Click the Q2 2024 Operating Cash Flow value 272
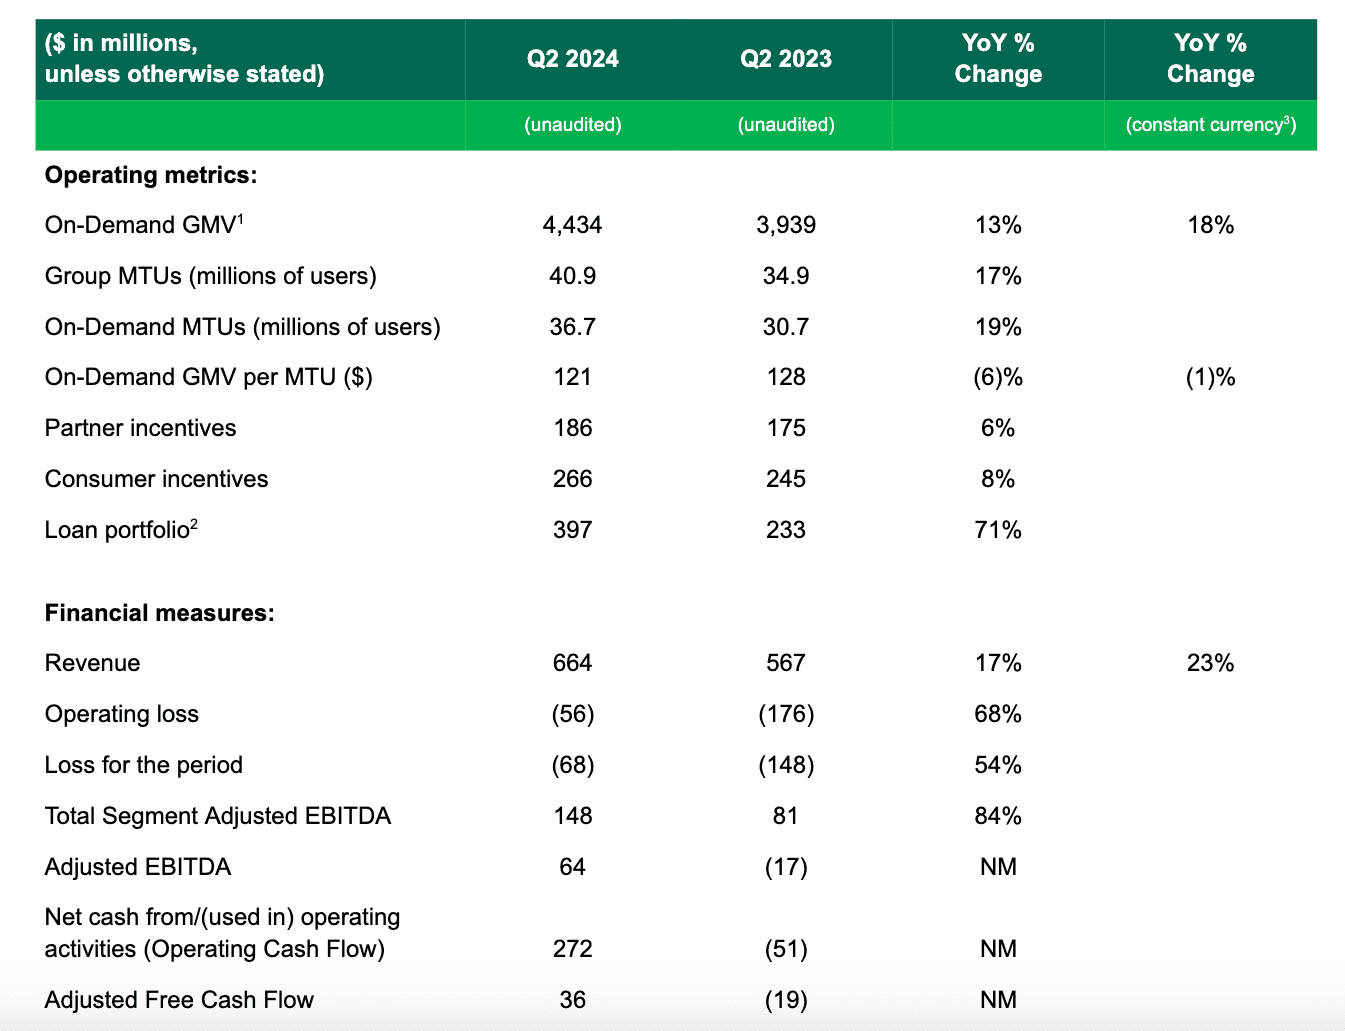1345x1031 pixels. [x=572, y=949]
